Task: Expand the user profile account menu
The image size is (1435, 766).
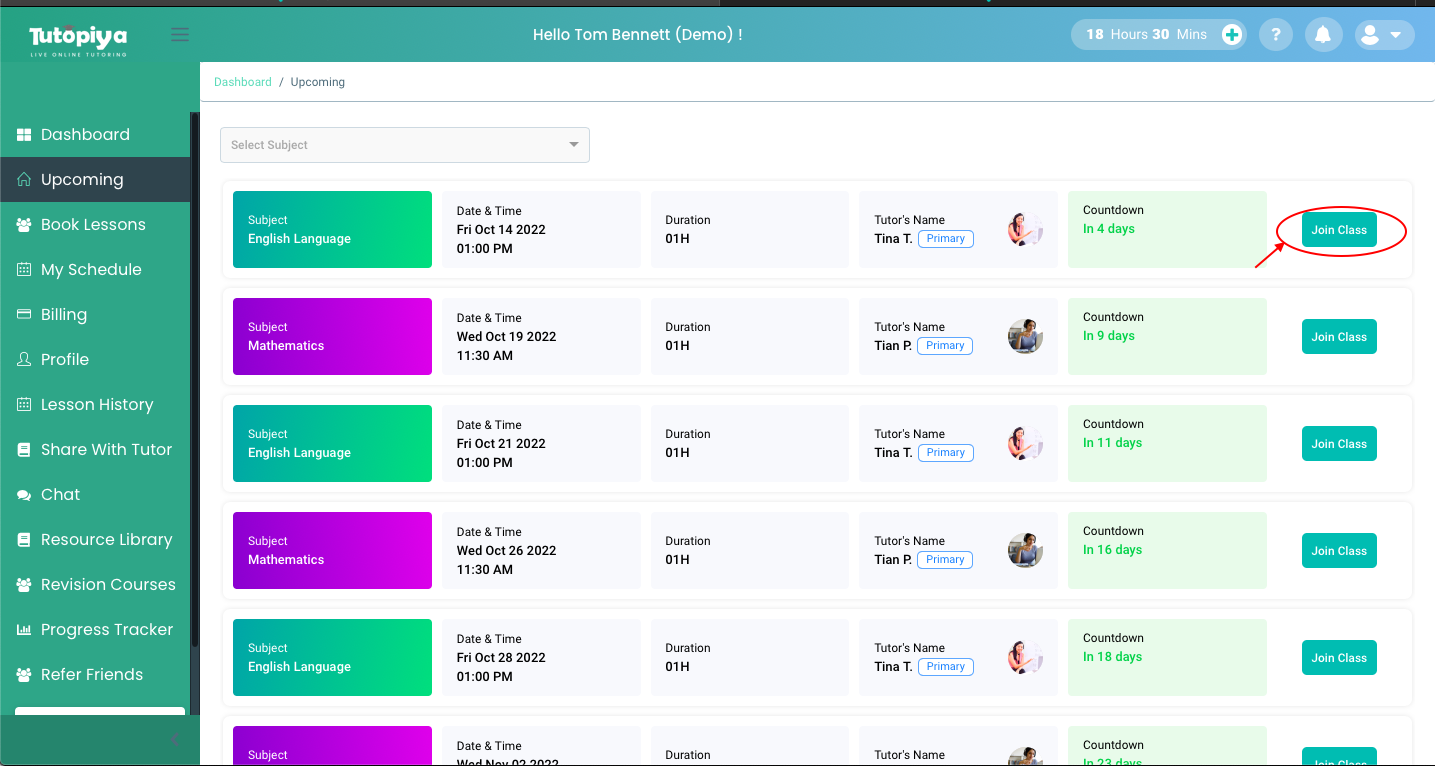Action: pyautogui.click(x=1384, y=35)
